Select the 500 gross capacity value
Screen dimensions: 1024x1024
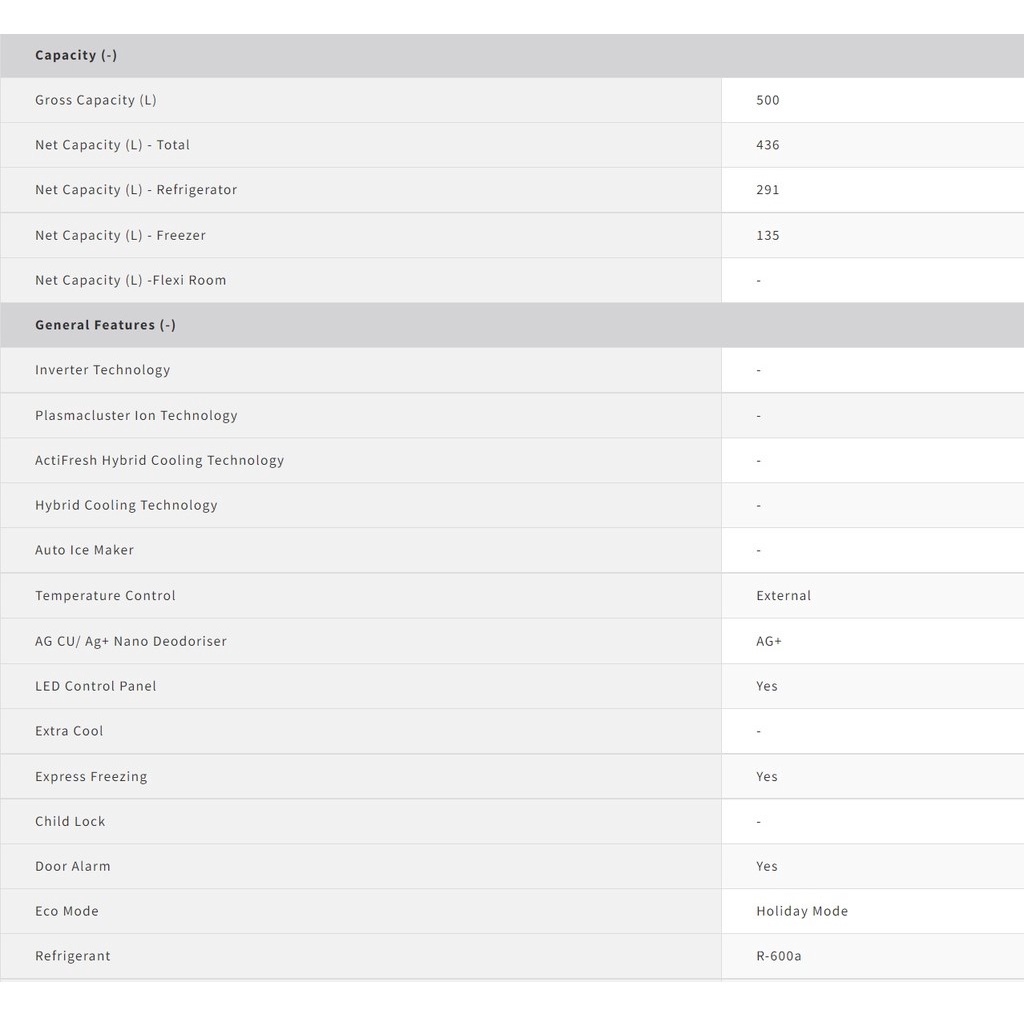[x=768, y=100]
